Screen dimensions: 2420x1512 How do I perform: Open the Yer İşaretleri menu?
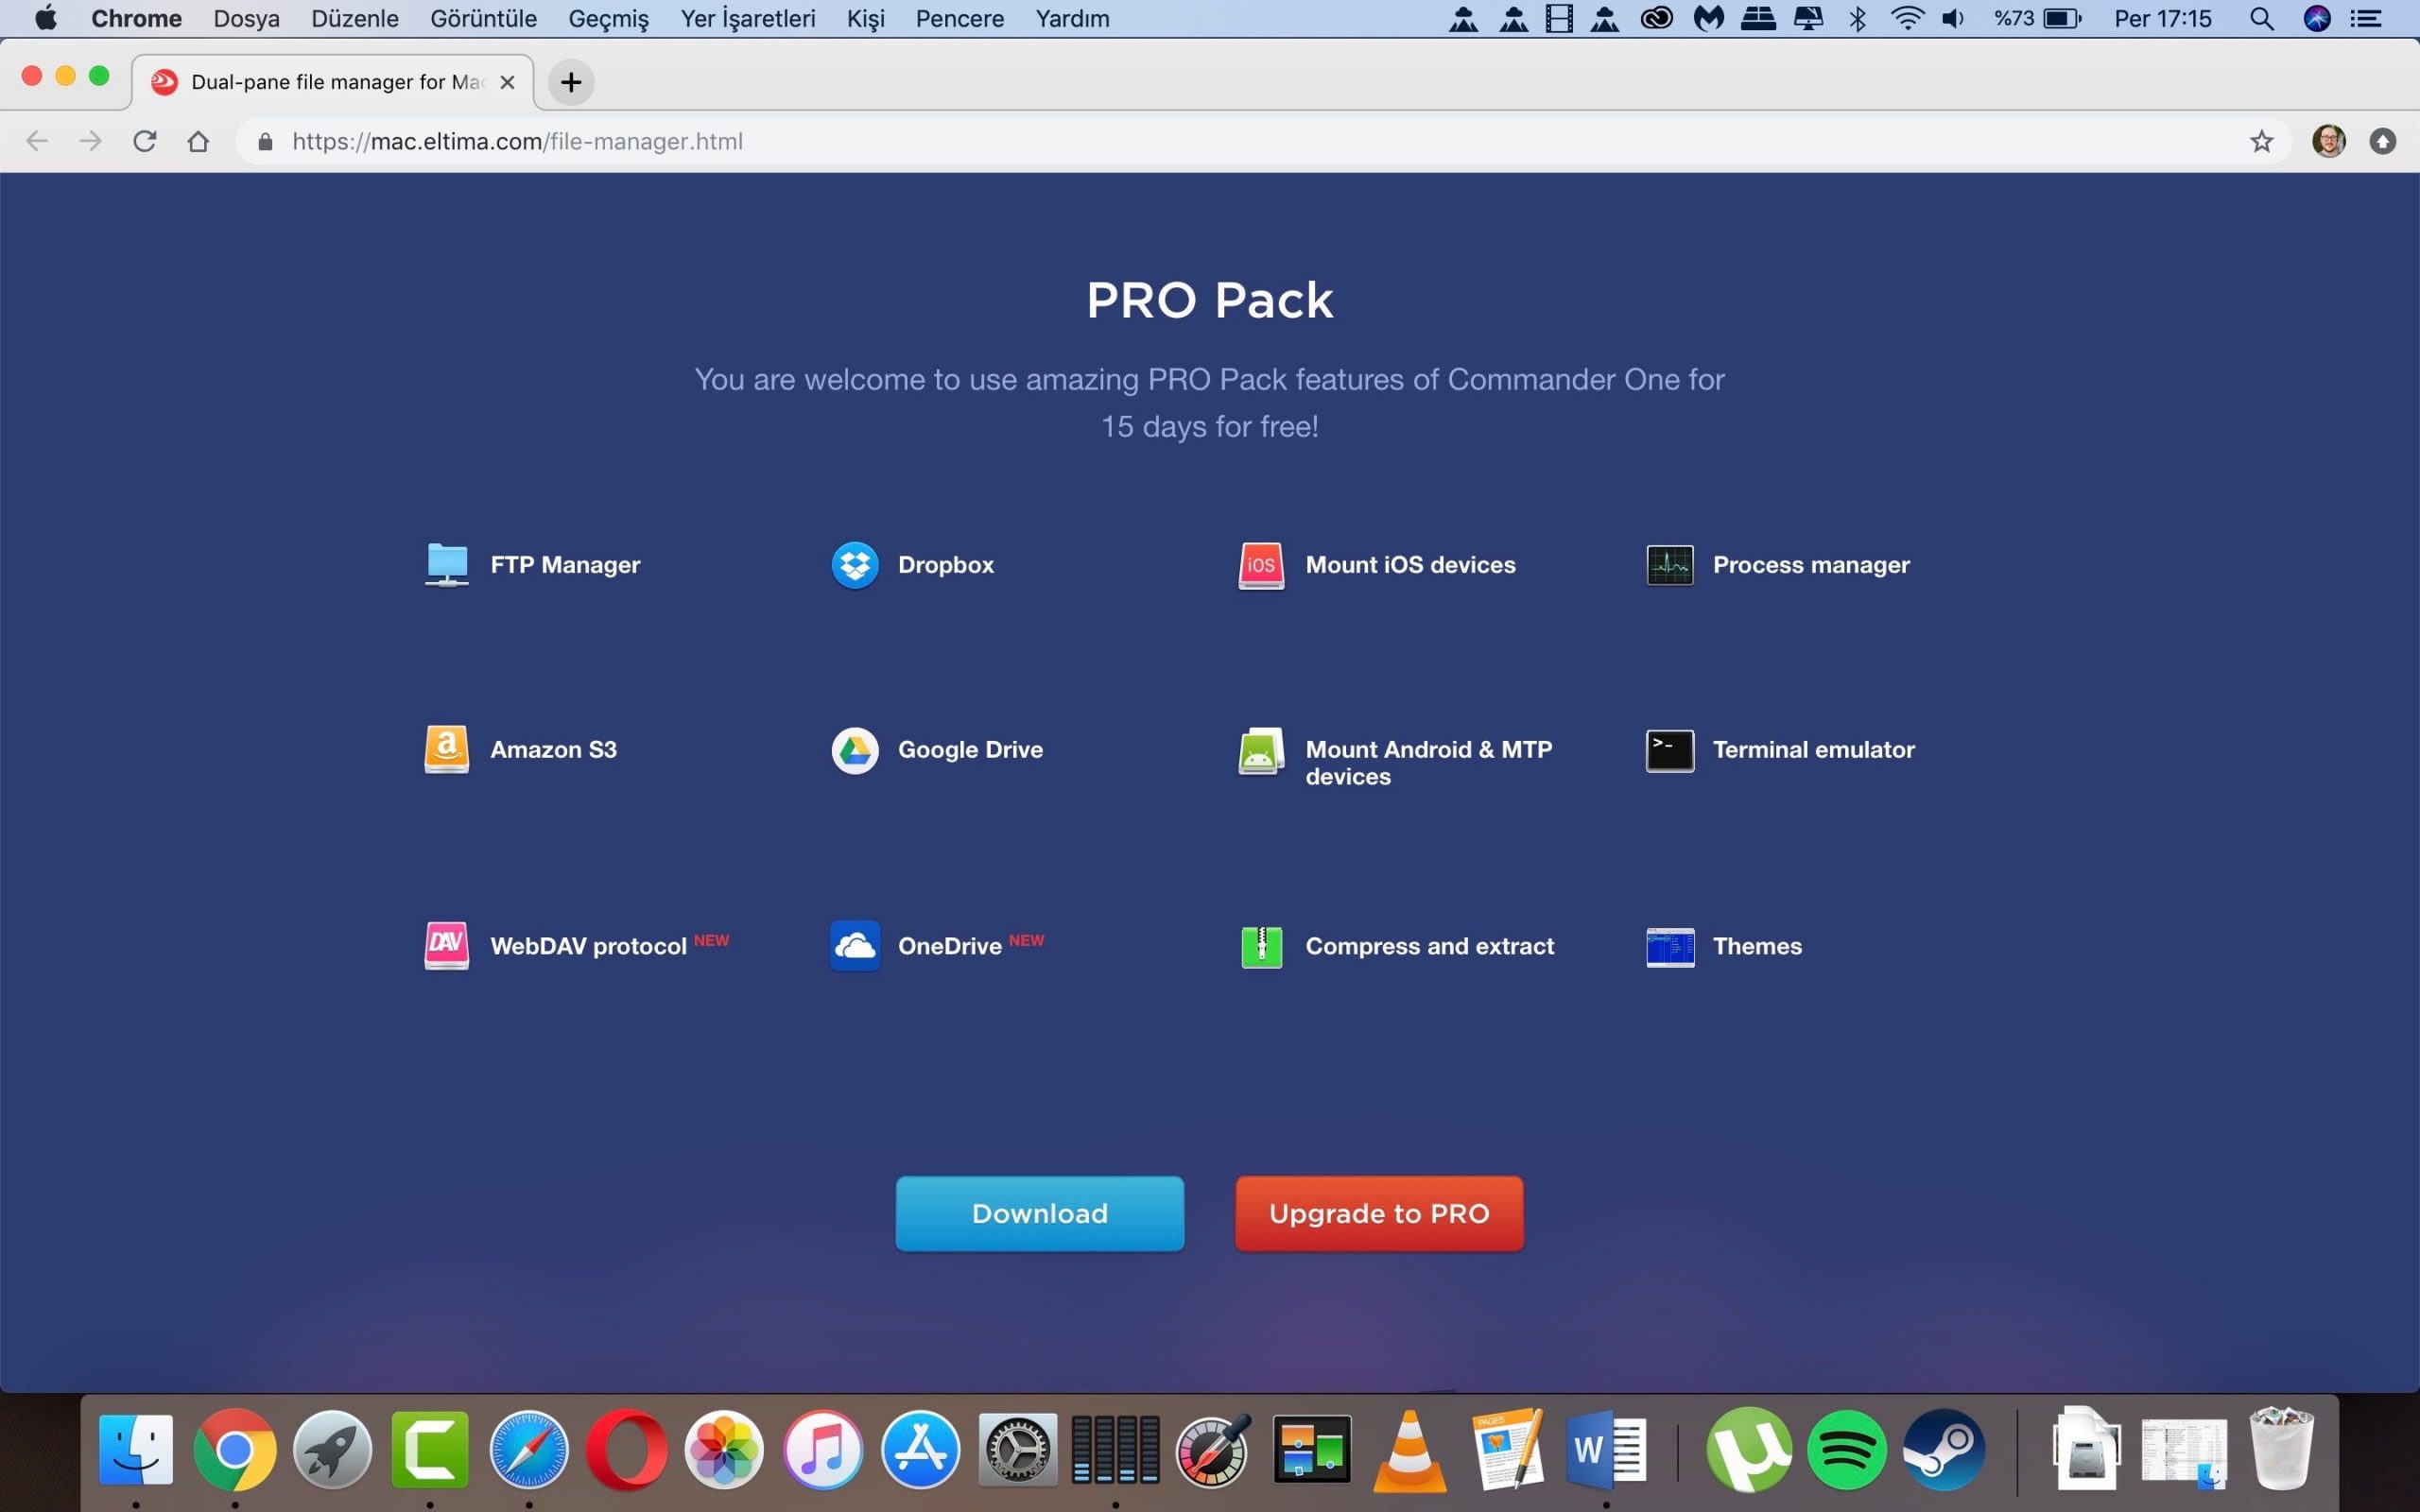coord(747,19)
